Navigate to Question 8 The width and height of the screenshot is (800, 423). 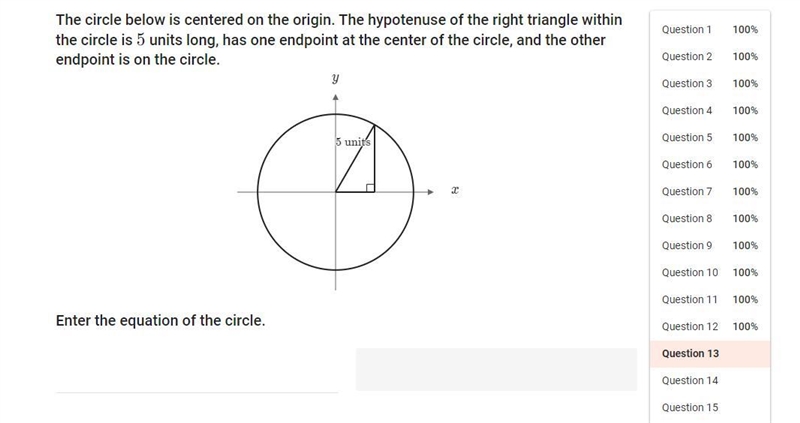tap(710, 219)
